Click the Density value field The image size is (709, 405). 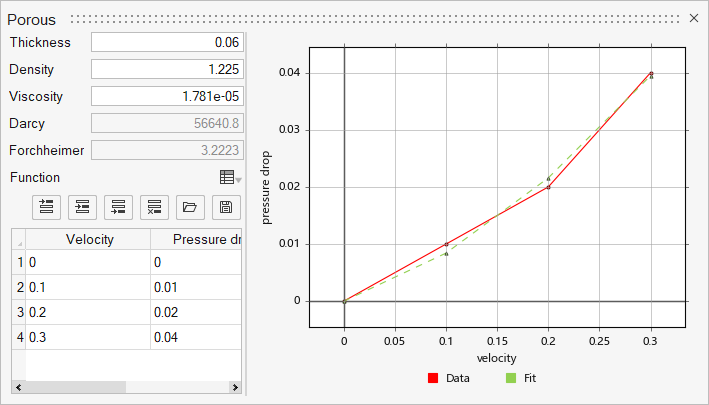[167, 69]
